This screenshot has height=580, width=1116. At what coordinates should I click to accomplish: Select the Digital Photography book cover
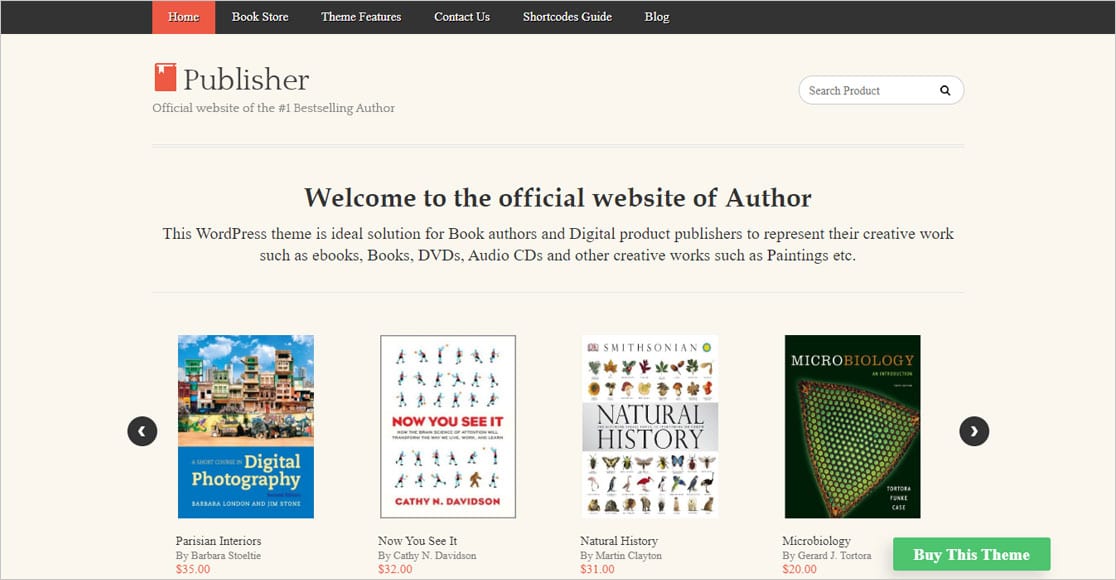[246, 426]
